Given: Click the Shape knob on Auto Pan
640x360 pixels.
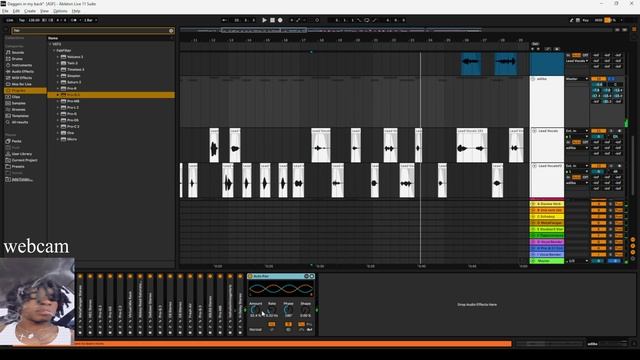Looking at the screenshot, I should pyautogui.click(x=305, y=310).
